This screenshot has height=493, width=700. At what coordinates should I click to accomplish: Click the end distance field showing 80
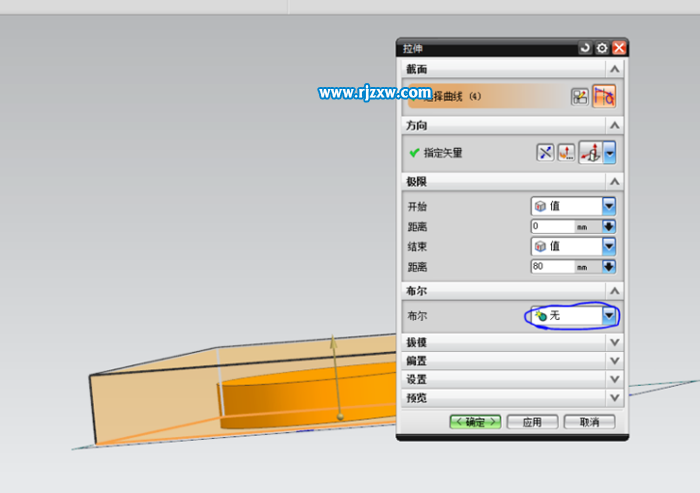click(553, 267)
